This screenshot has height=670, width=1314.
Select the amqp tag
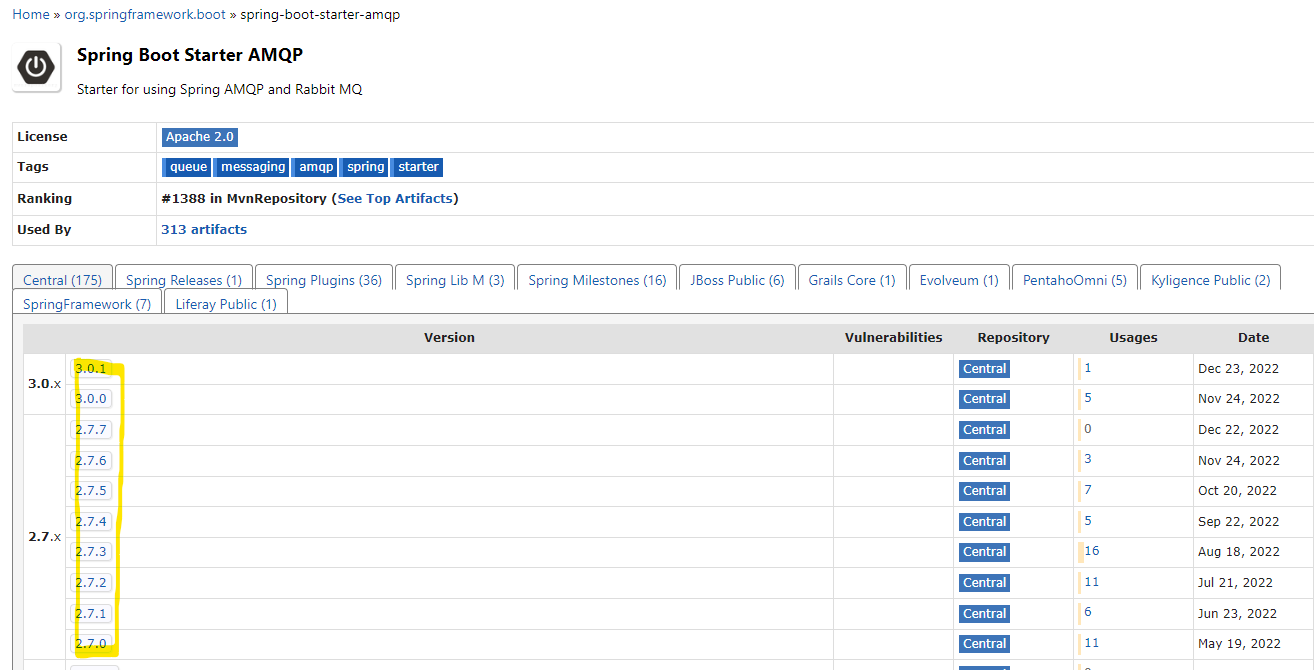[316, 167]
